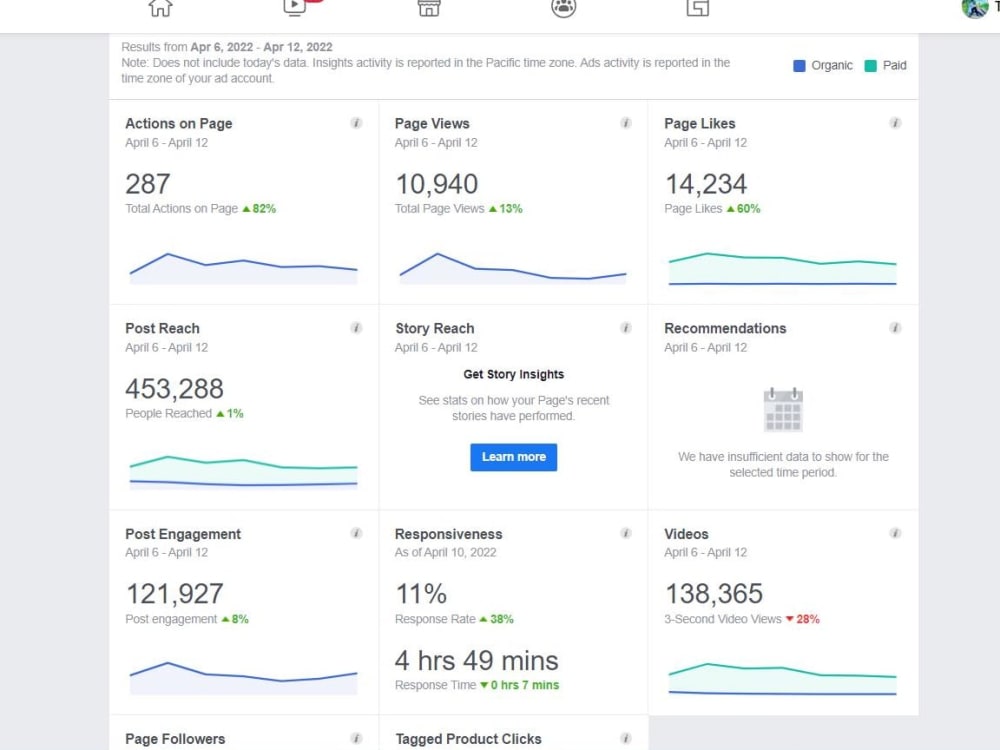1000x750 pixels.
Task: Click the info icon on Actions on Page
Action: [357, 123]
